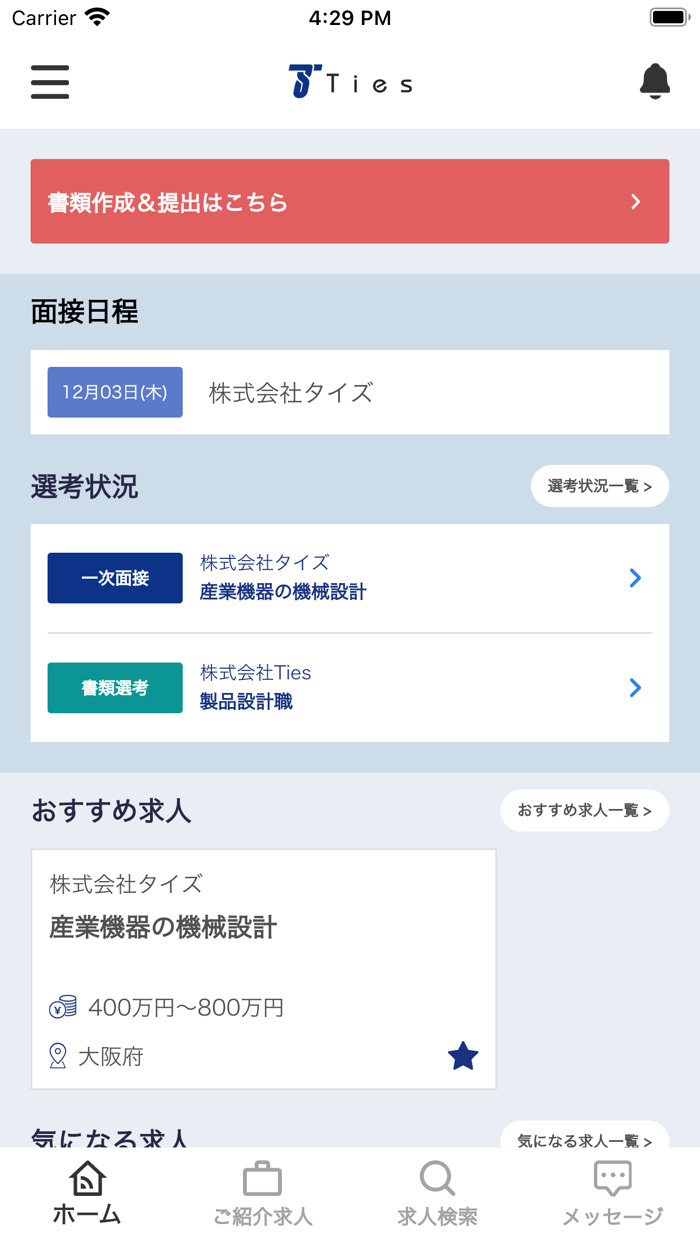Image resolution: width=700 pixels, height=1244 pixels.
Task: Click the Ties logo
Action: [349, 81]
